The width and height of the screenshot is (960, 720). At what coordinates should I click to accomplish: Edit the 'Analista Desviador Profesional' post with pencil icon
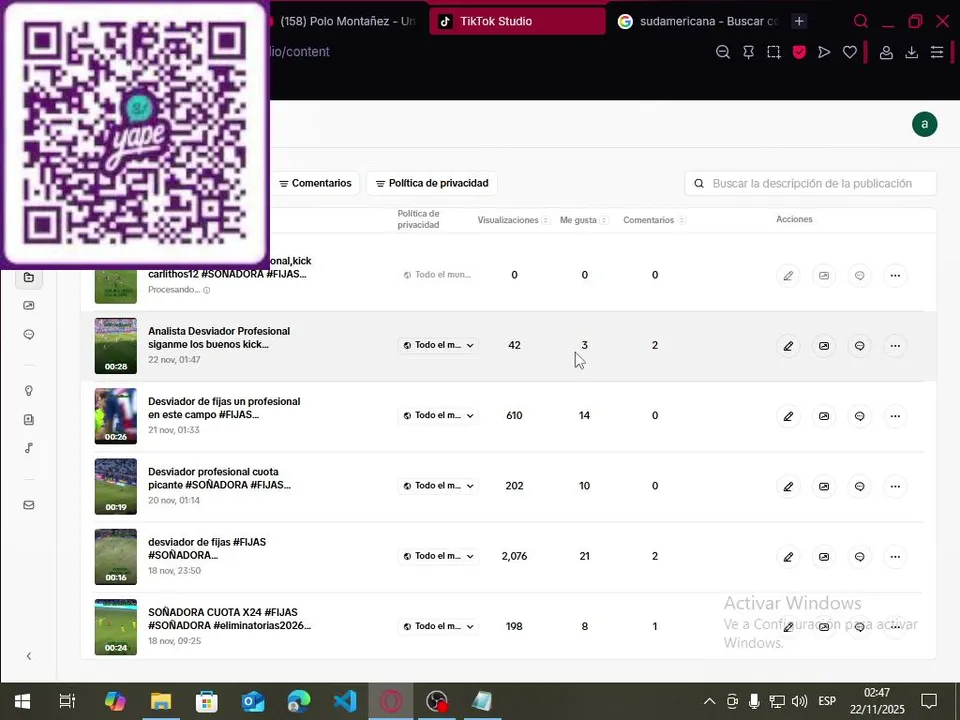click(788, 346)
